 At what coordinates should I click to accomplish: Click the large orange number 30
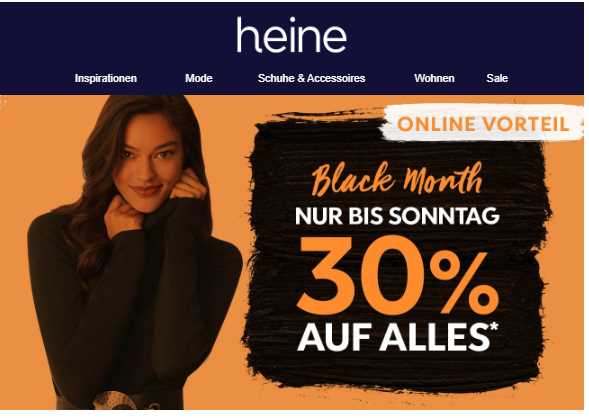tap(361, 275)
